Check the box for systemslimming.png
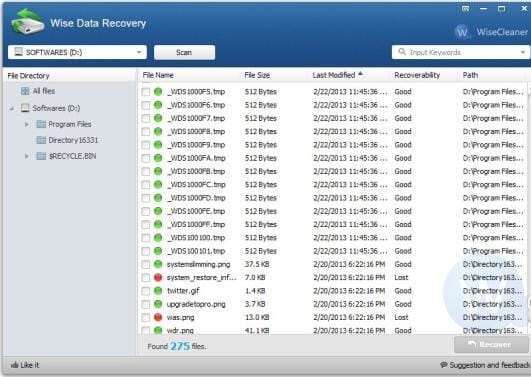The height and width of the screenshot is (377, 531). tap(146, 264)
